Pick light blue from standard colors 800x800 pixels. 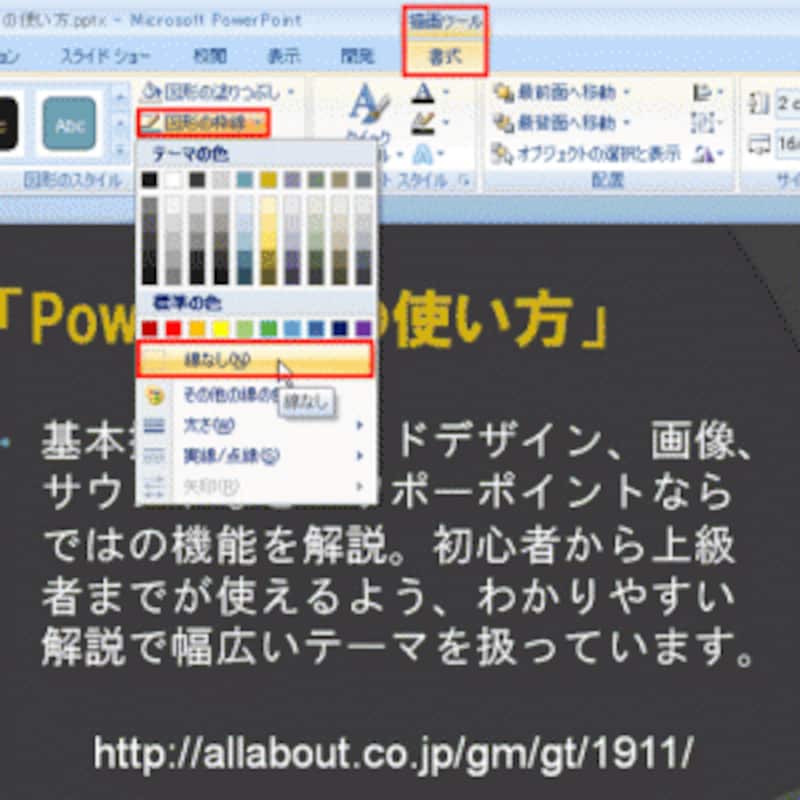point(292,329)
